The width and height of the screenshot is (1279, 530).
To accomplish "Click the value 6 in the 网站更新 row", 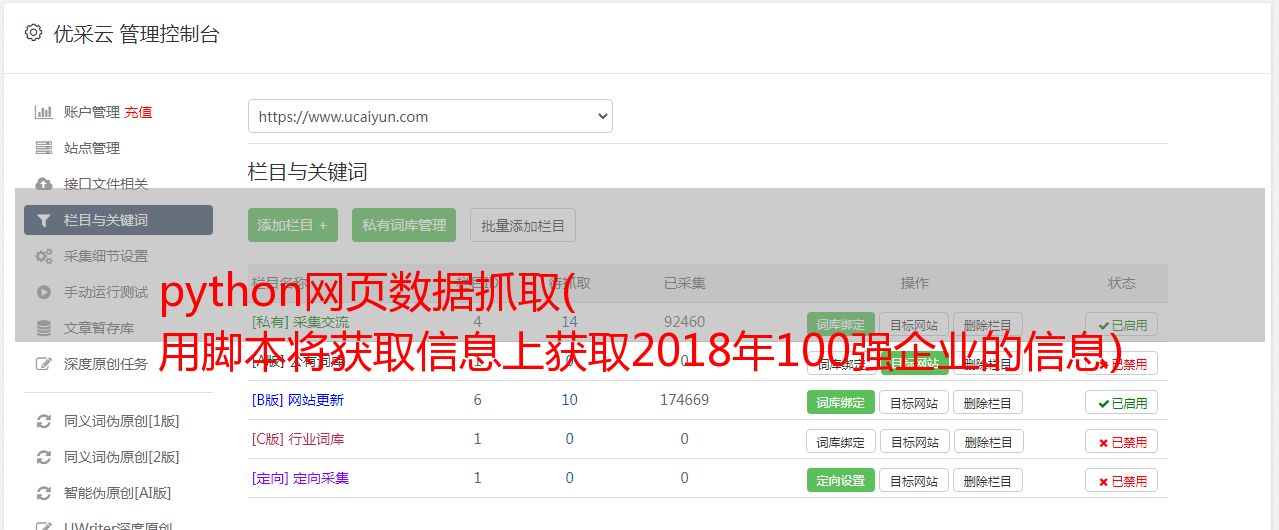I will 478,400.
